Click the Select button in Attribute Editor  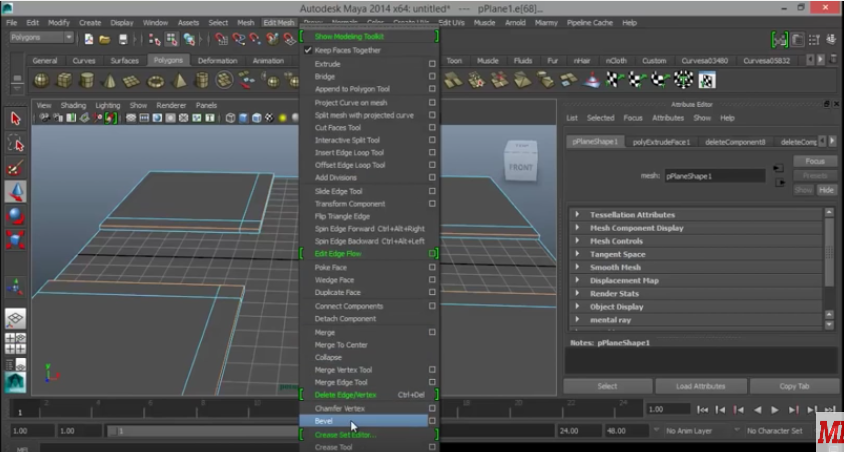click(607, 386)
